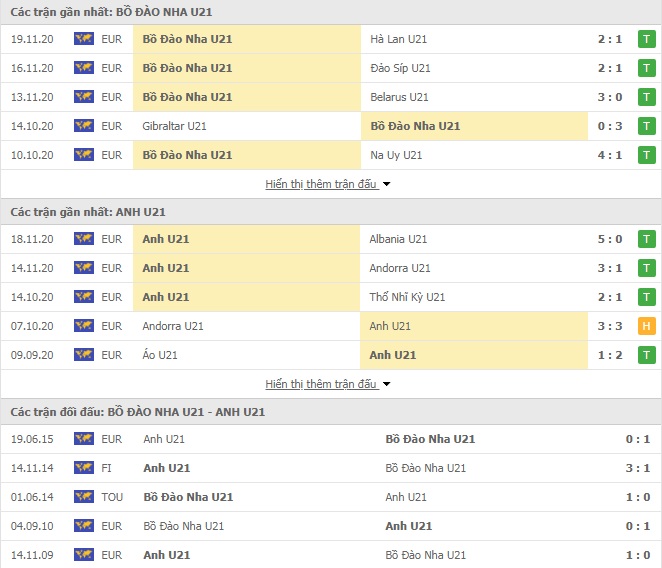Click the green T badge for Hà Lan U21 match
Viewport: 662px width, 568px height.
tap(646, 39)
